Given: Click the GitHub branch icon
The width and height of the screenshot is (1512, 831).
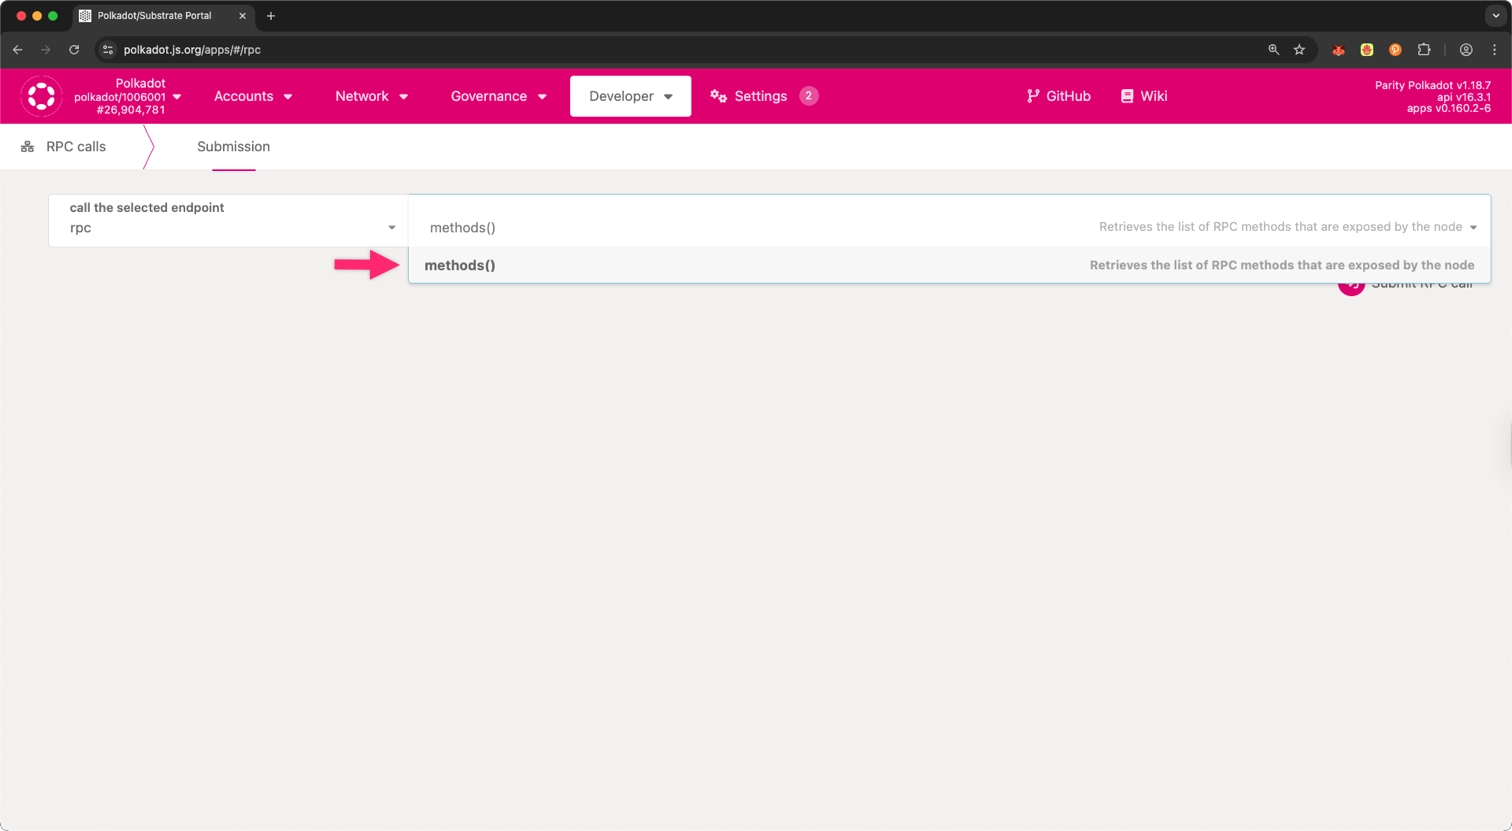Looking at the screenshot, I should 1033,96.
